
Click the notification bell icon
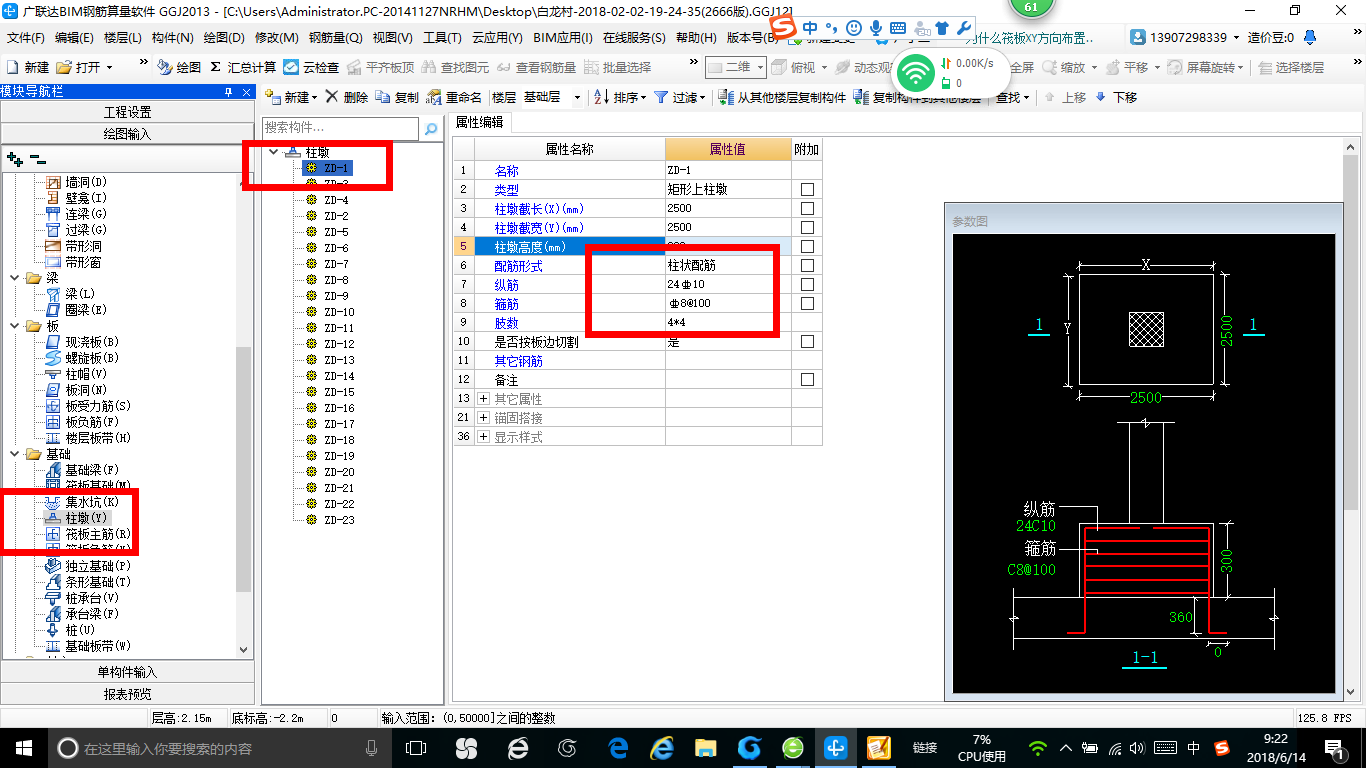click(1311, 38)
